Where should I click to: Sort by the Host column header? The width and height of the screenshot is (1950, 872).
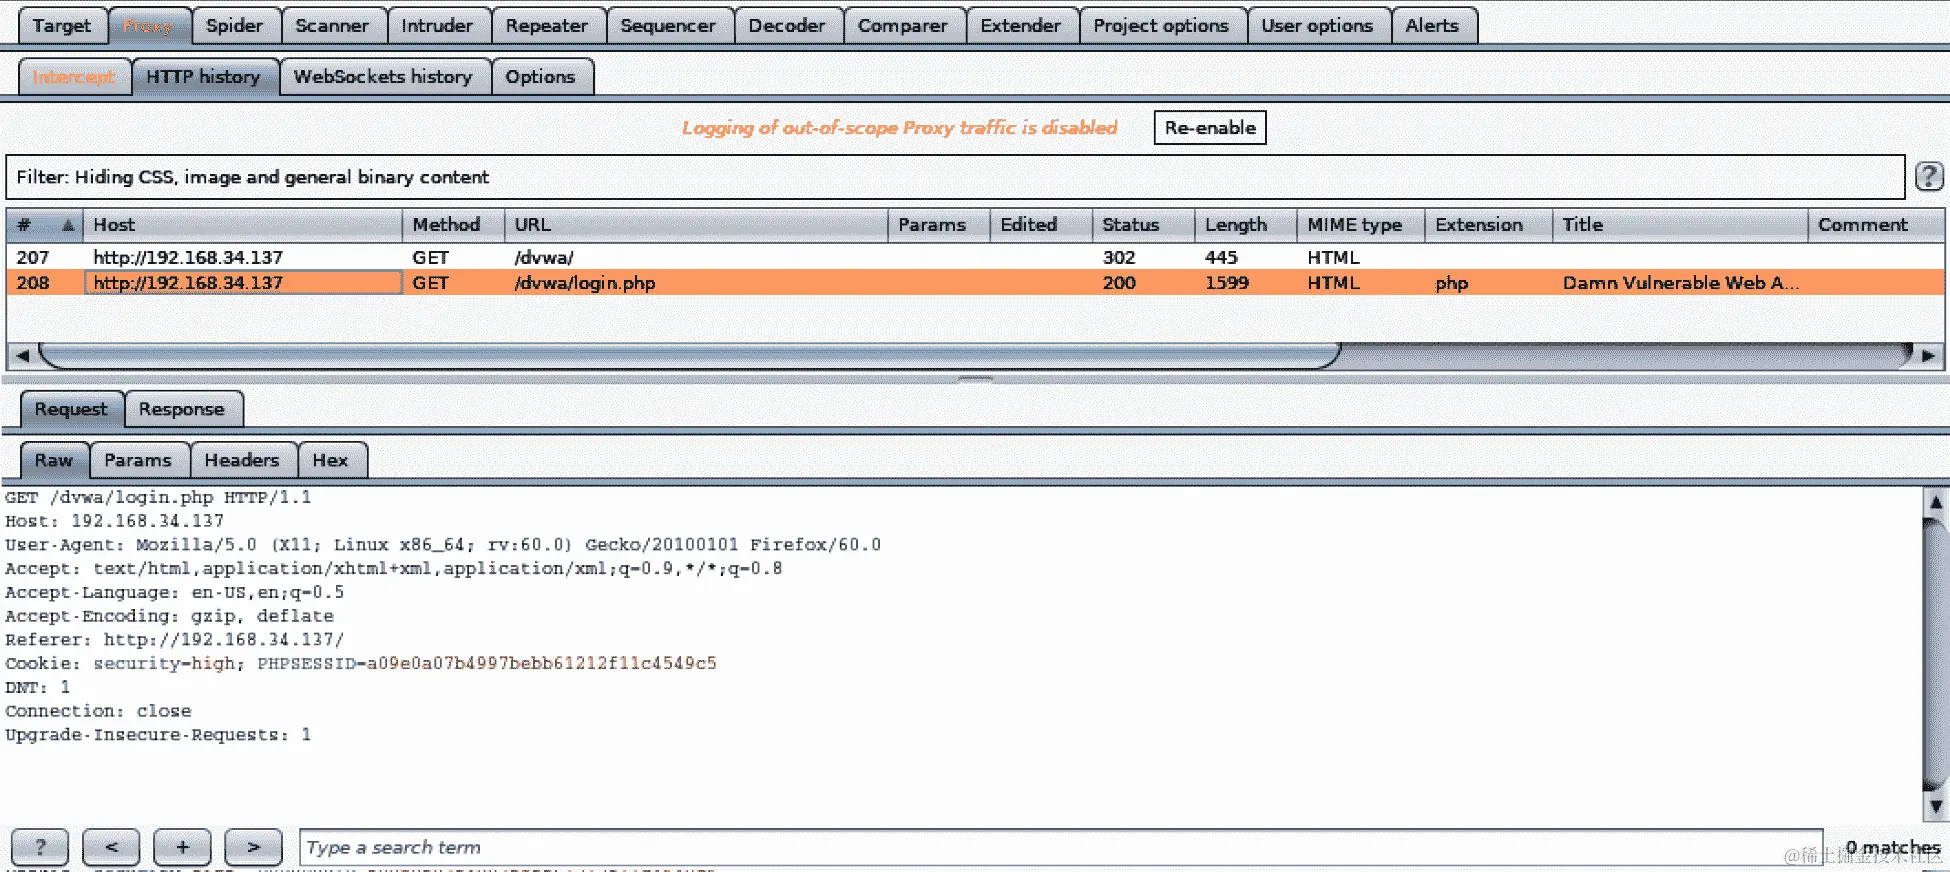[x=242, y=225]
